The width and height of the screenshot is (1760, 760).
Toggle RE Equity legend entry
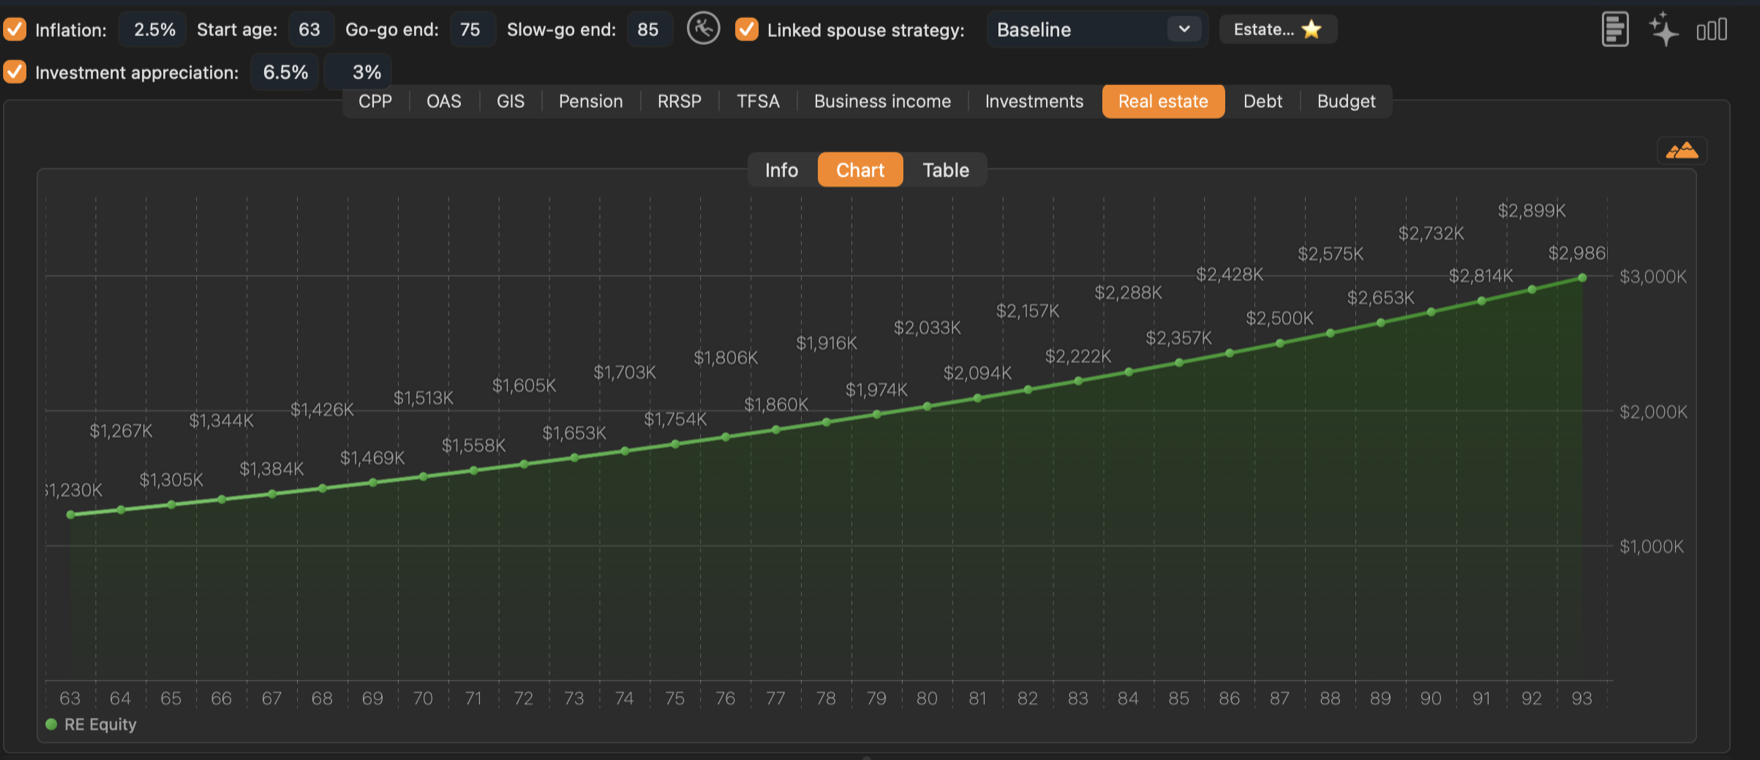[x=91, y=724]
